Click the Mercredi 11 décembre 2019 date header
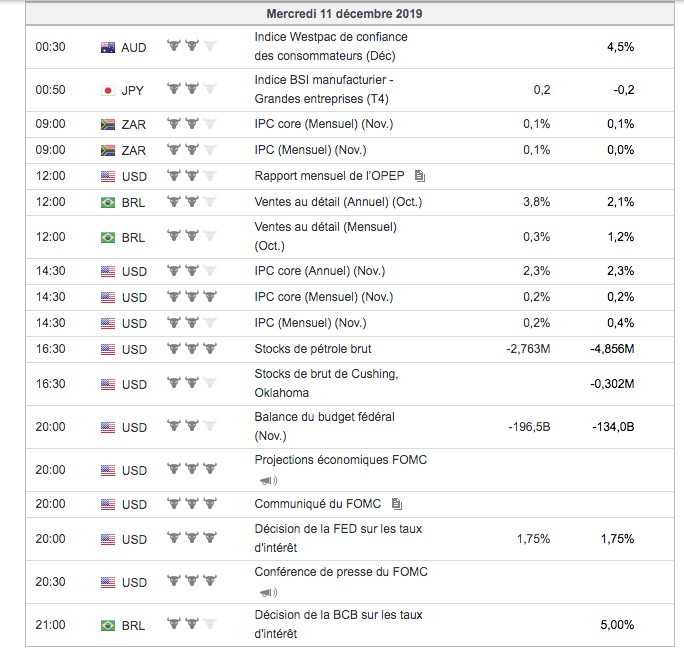This screenshot has height=664, width=684. click(x=344, y=13)
